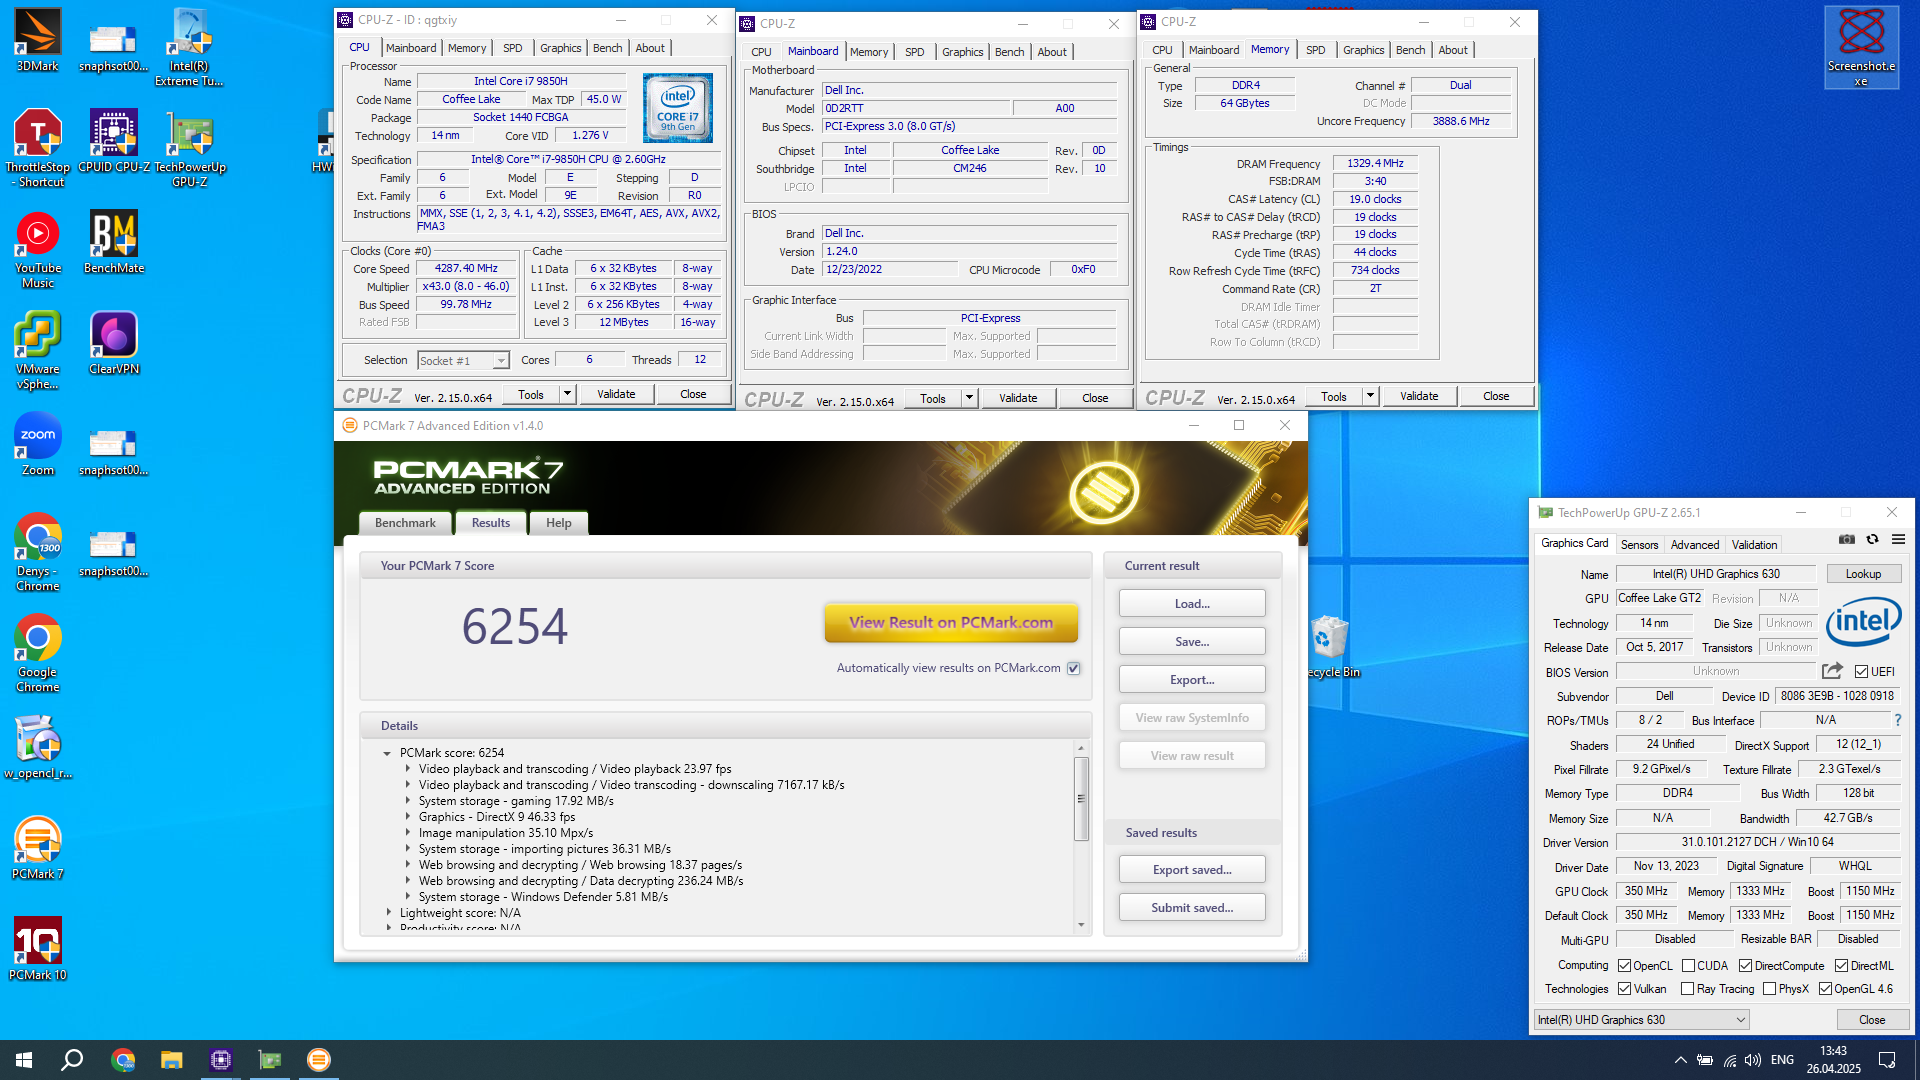Open YouTube Music desktop icon
This screenshot has height=1080, width=1920.
38,250
